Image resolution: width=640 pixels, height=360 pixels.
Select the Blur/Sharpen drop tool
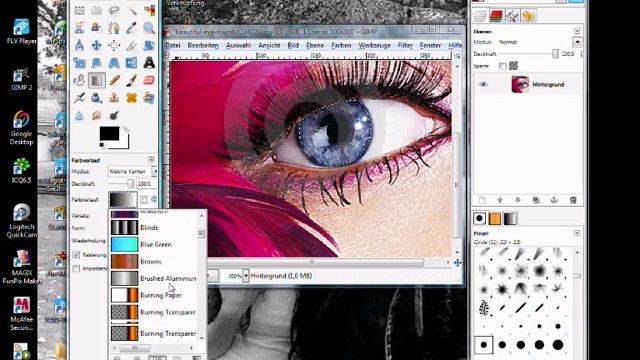pos(80,115)
